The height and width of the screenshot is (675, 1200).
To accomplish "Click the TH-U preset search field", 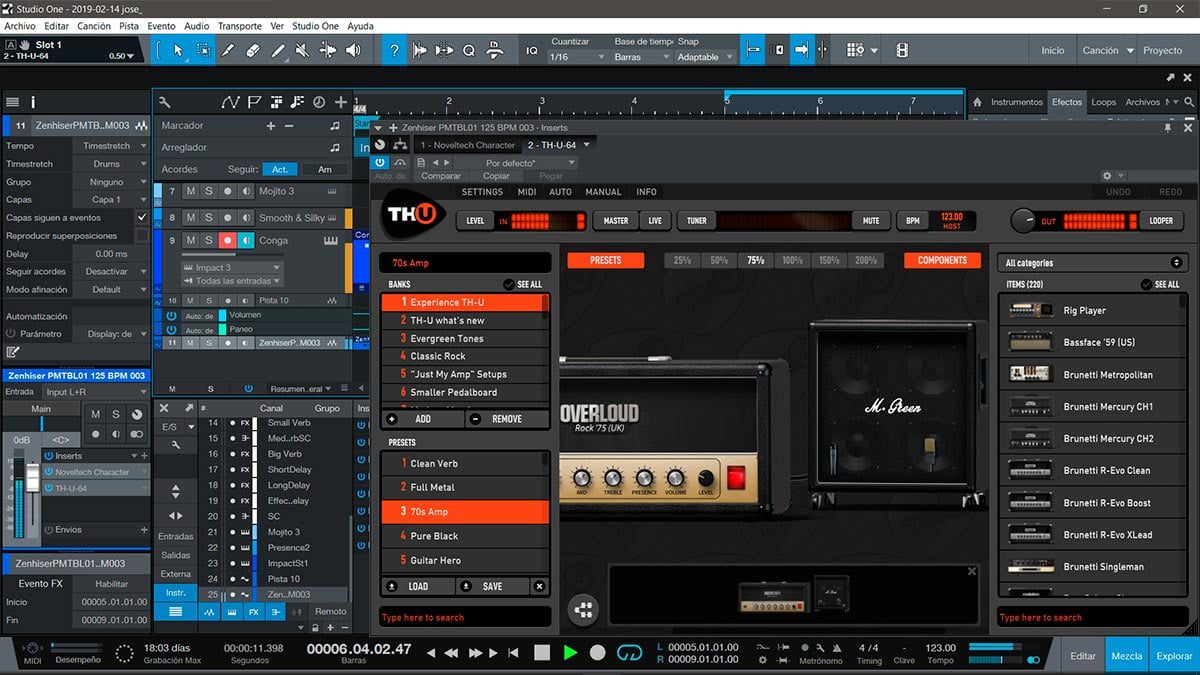I will 465,617.
